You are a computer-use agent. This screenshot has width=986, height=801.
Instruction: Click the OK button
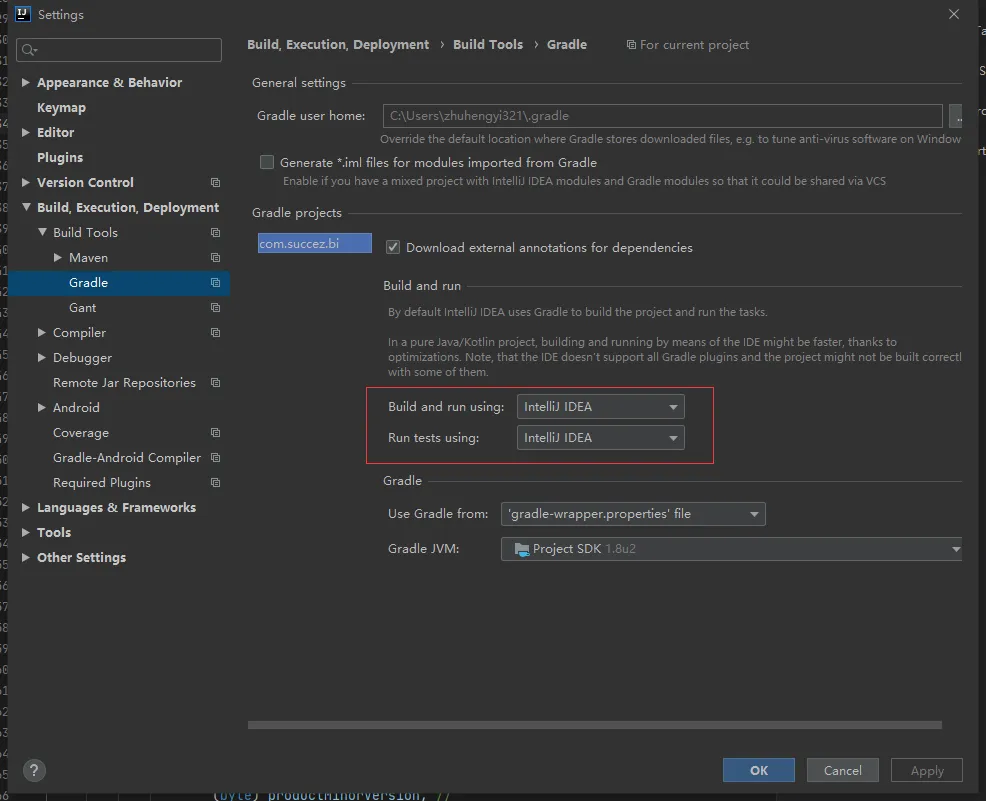coord(758,770)
